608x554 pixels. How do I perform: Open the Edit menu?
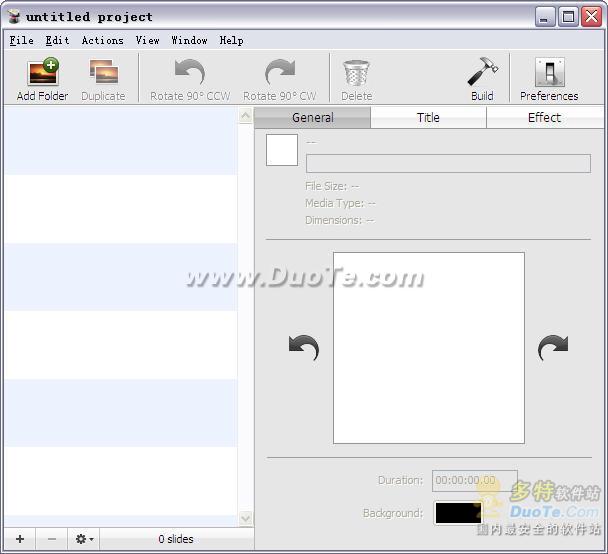[57, 40]
